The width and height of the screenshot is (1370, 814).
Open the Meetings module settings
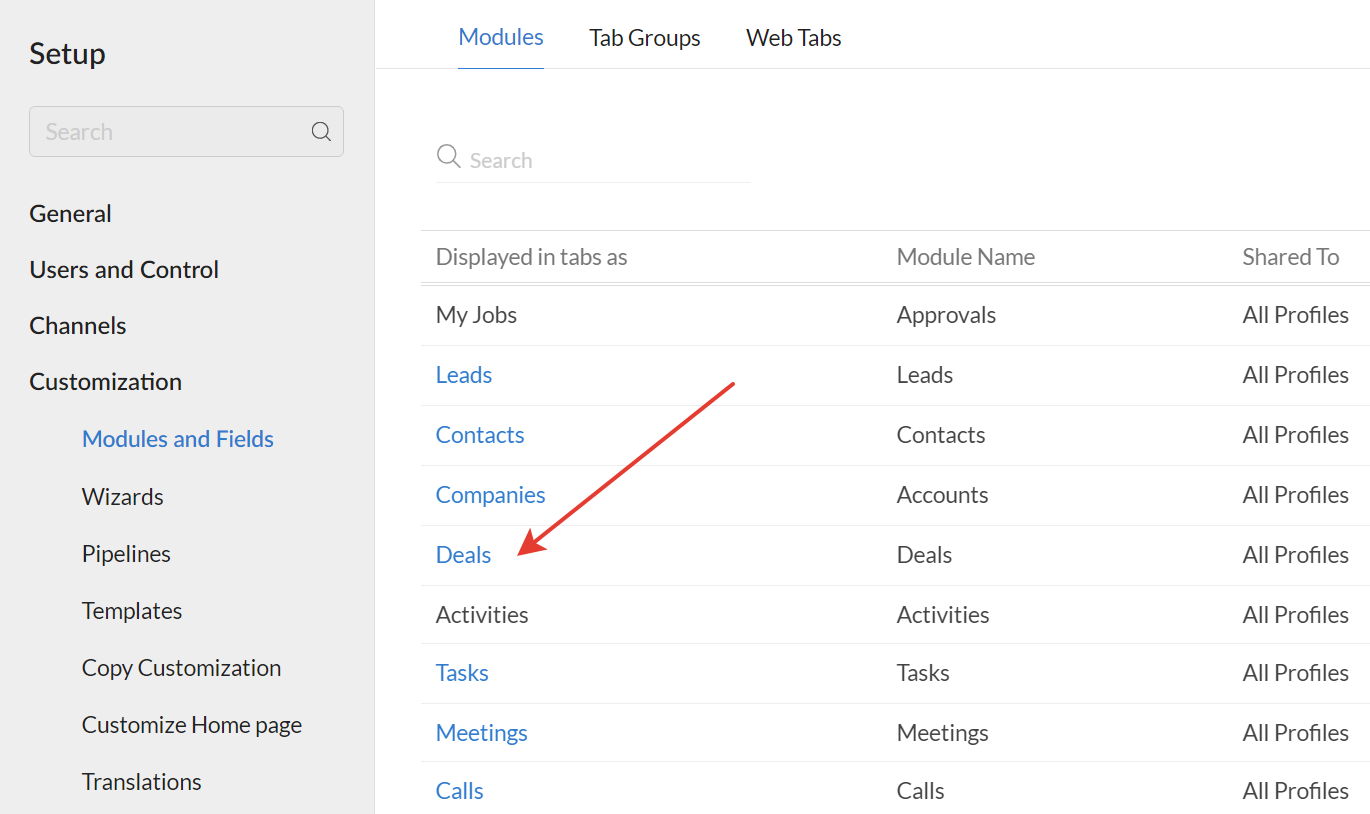(x=481, y=732)
